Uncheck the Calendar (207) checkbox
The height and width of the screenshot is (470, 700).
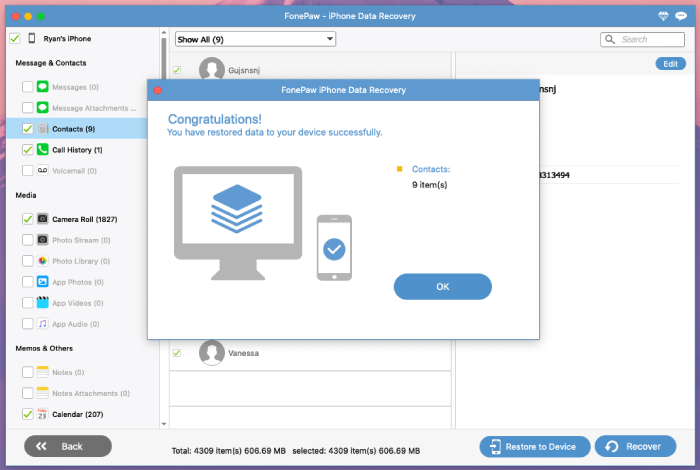click(x=28, y=414)
